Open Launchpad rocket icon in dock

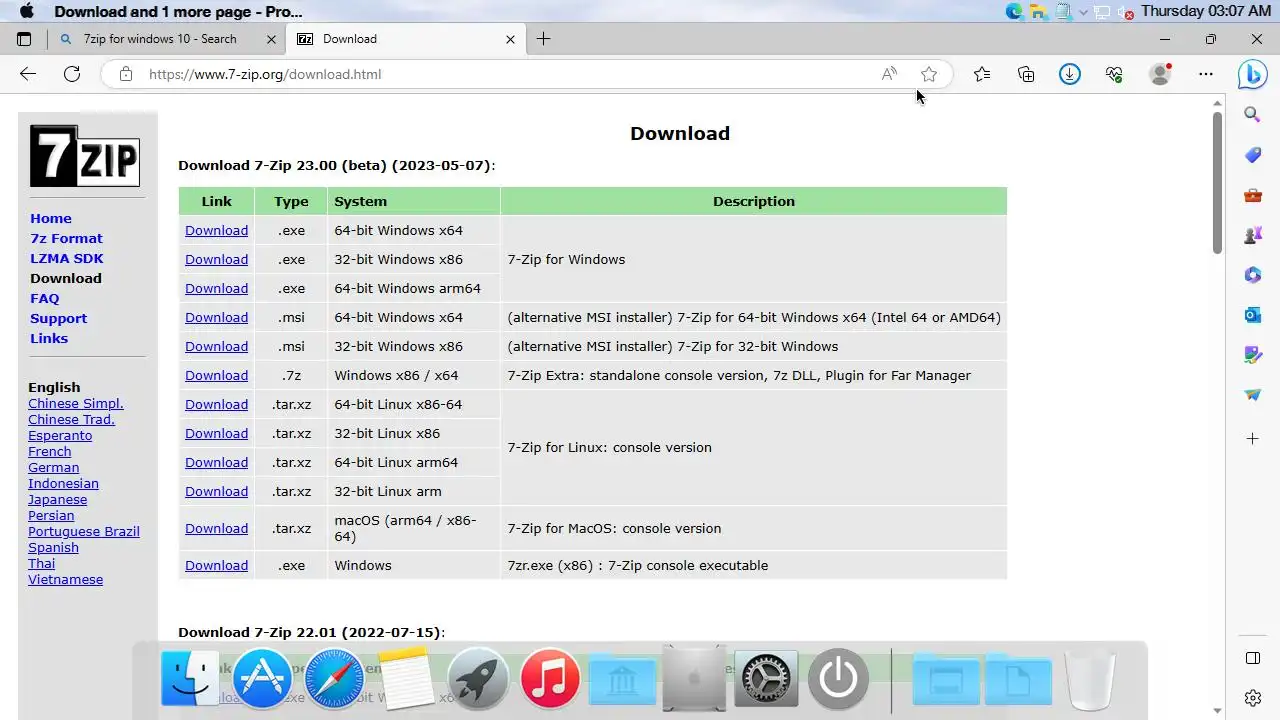click(478, 678)
